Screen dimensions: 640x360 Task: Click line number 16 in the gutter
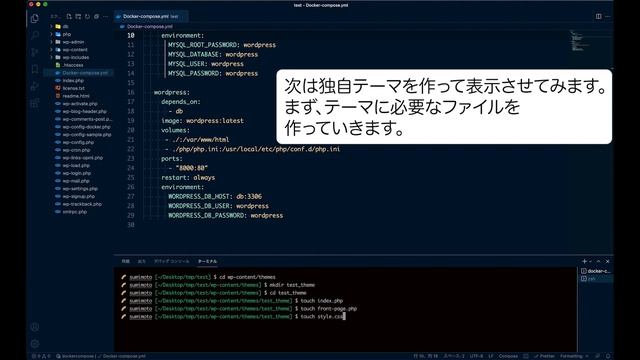pyautogui.click(x=131, y=92)
